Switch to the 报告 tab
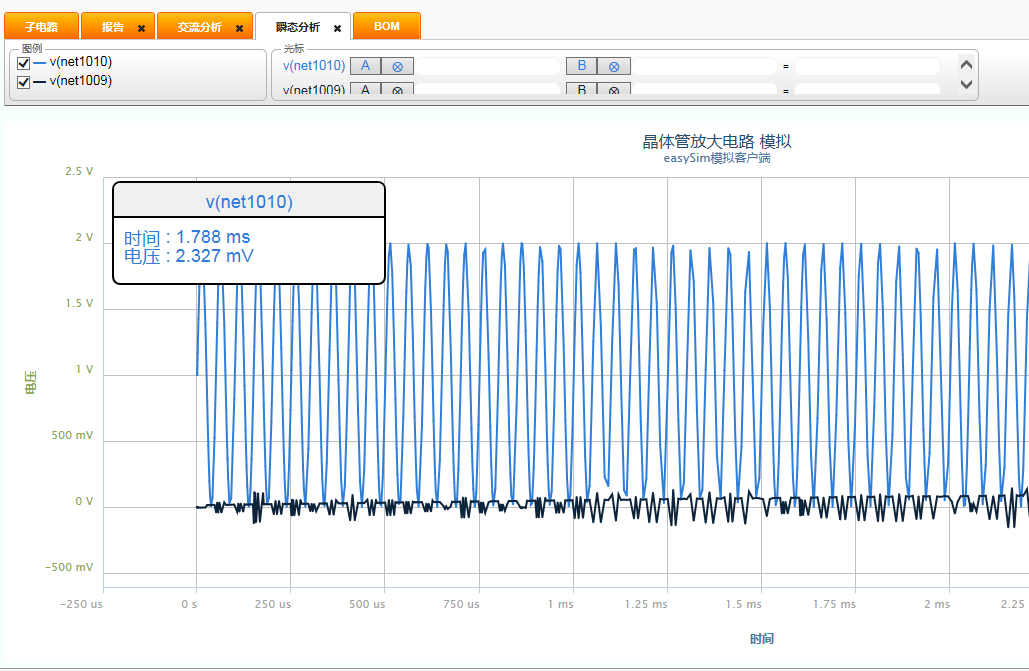 pos(113,27)
